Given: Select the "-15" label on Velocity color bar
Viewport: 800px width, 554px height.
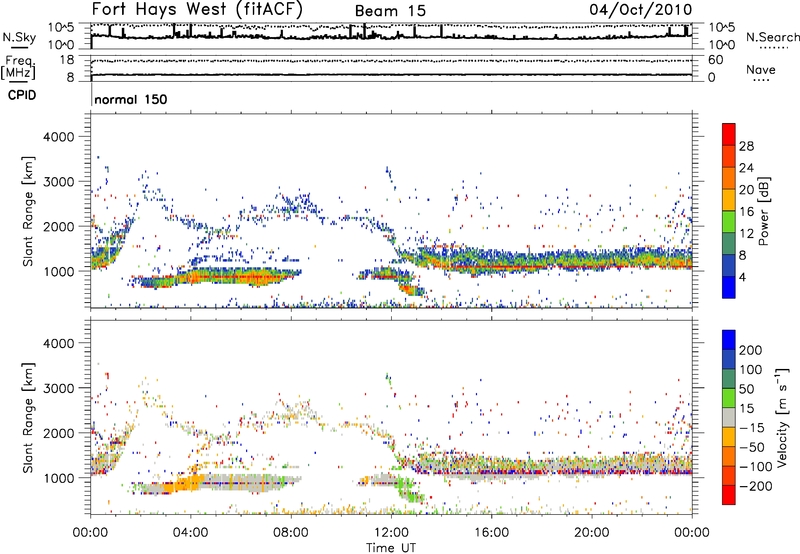Looking at the screenshot, I should coord(752,427).
